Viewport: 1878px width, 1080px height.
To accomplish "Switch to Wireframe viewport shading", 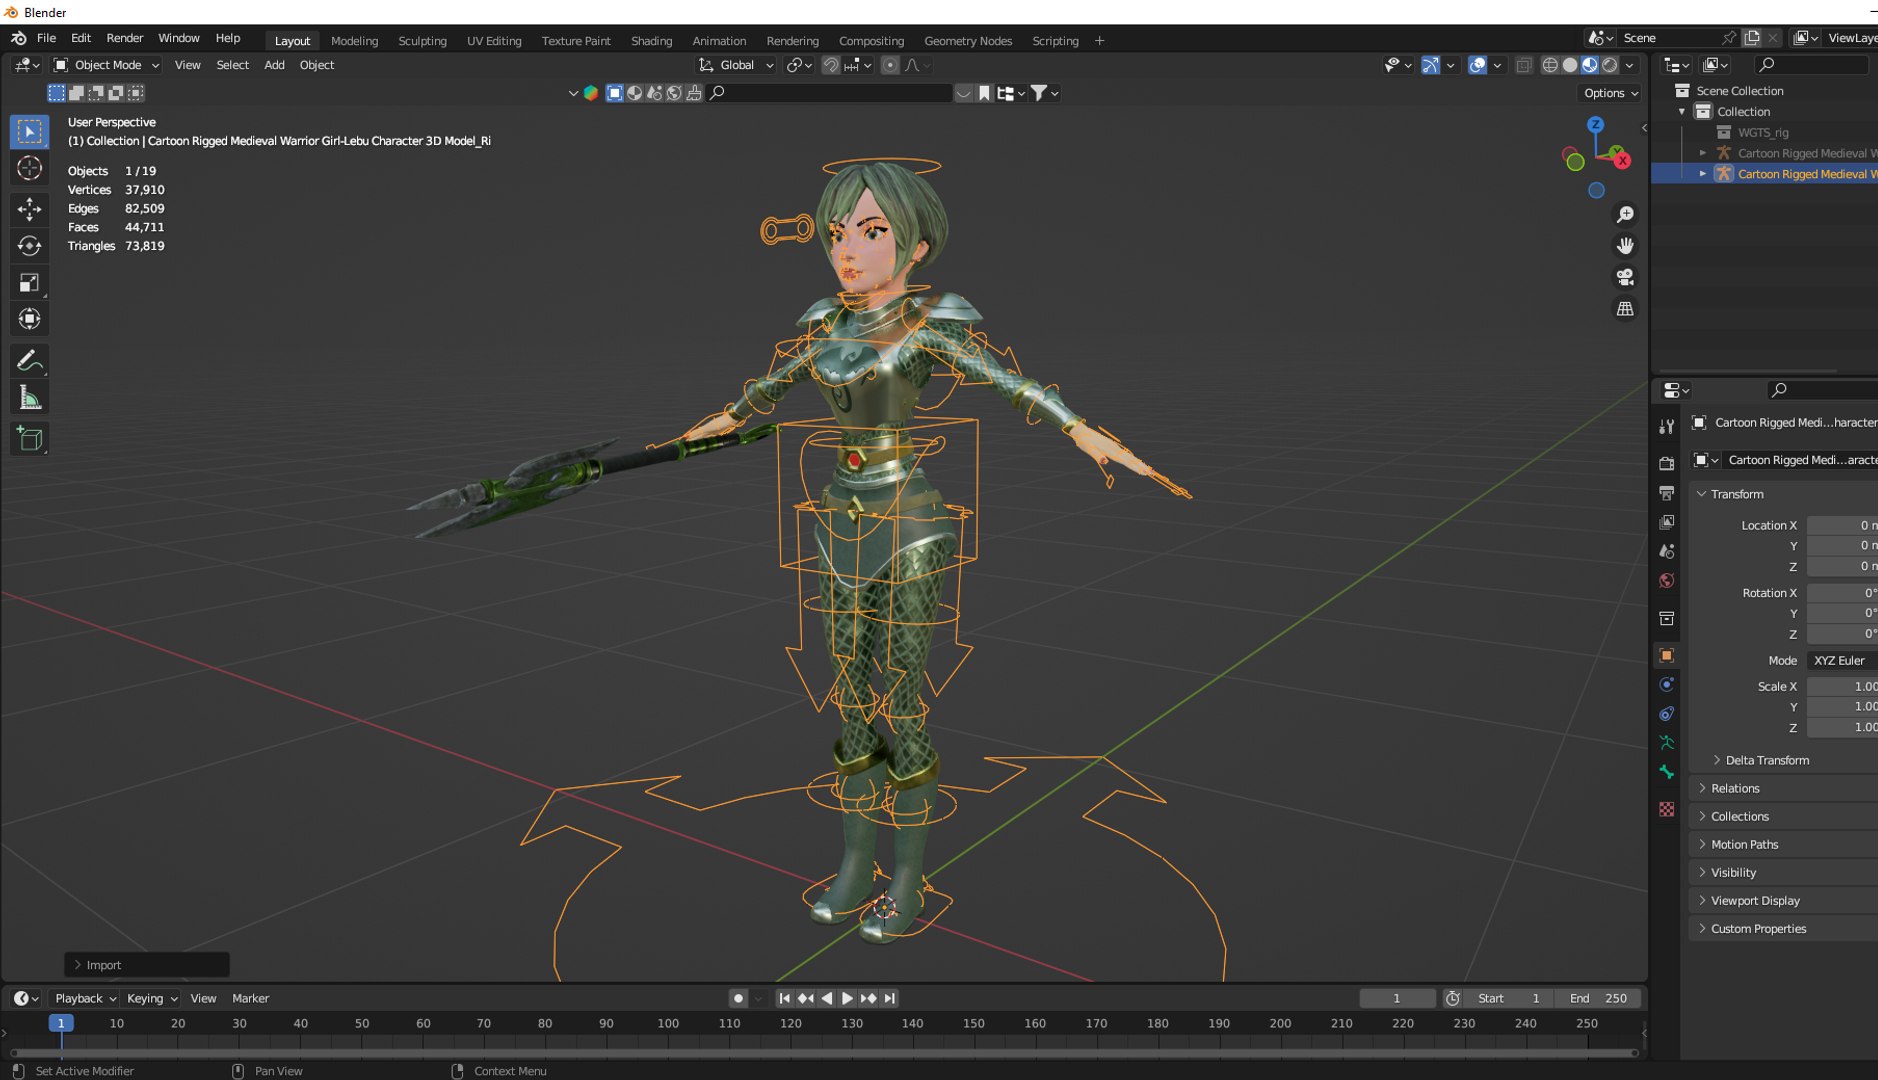I will (1550, 65).
